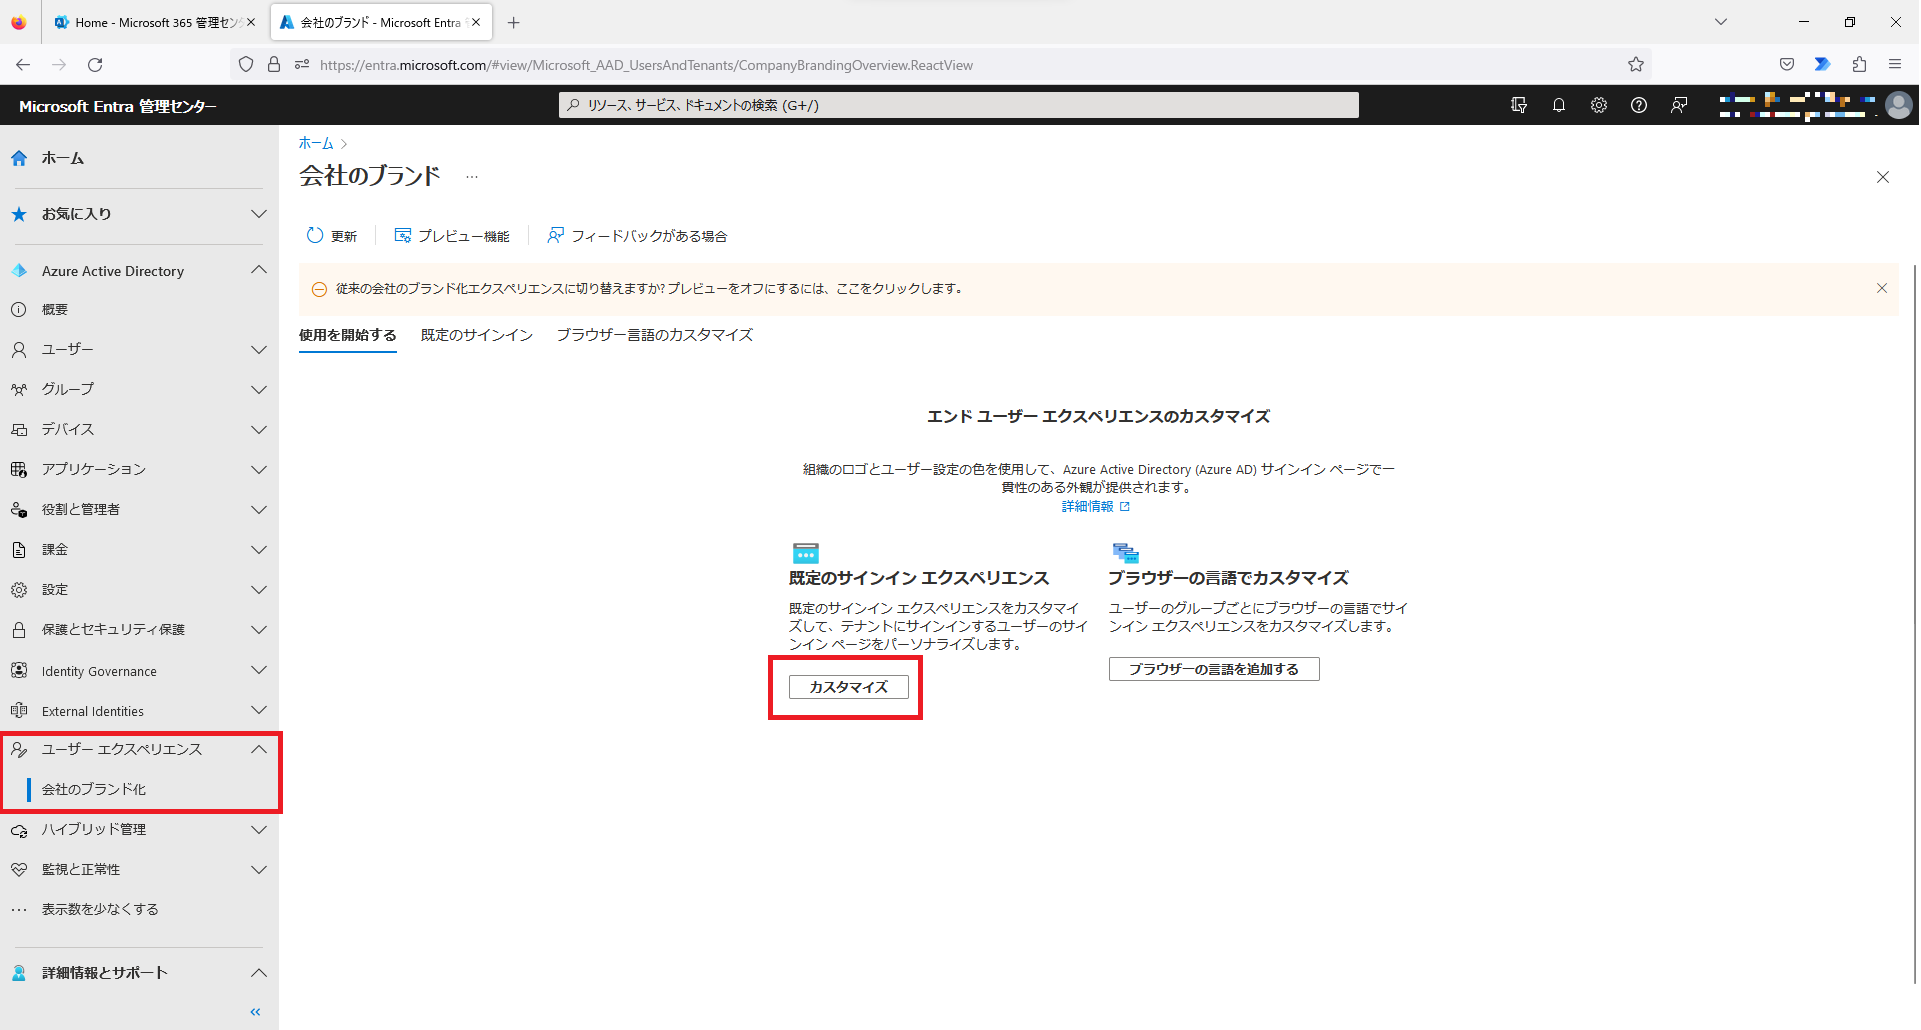Screen dimensions: 1921x1030
Task: Click the カスタマイズ button
Action: pyautogui.click(x=849, y=687)
